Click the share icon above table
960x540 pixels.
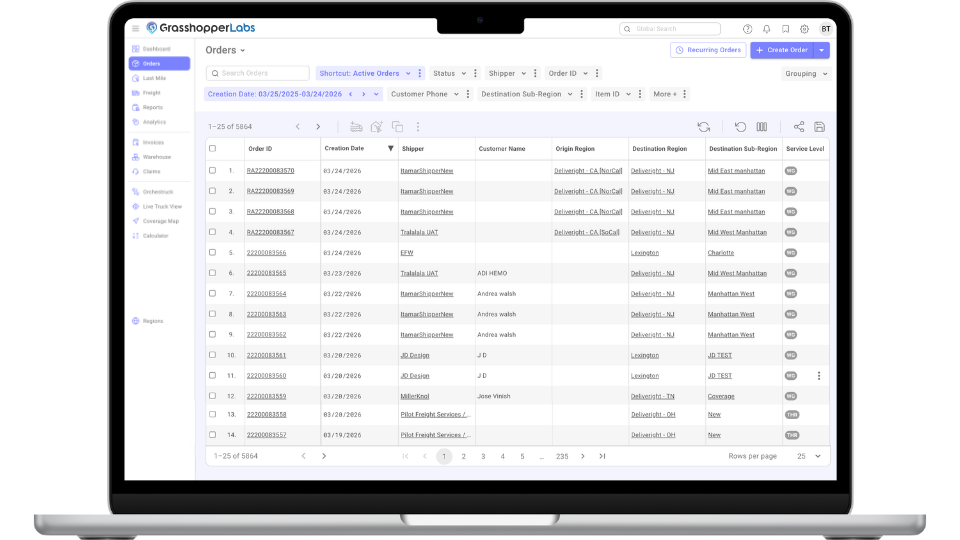pyautogui.click(x=799, y=127)
